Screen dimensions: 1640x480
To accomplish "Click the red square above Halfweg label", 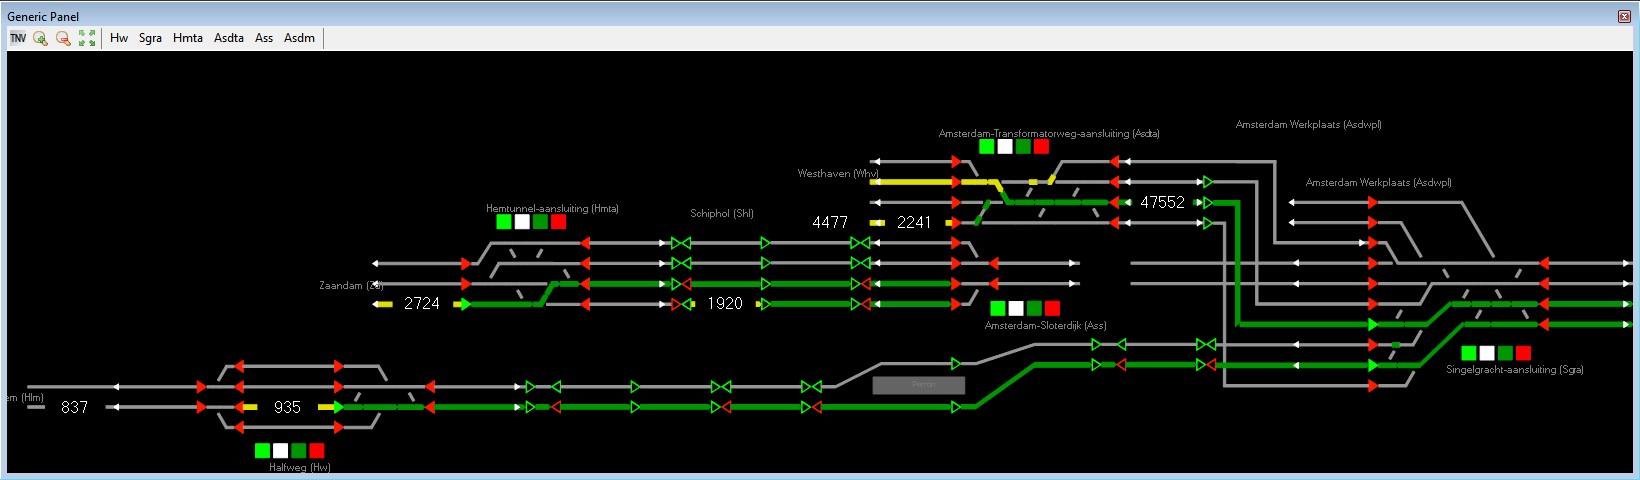I will (317, 451).
